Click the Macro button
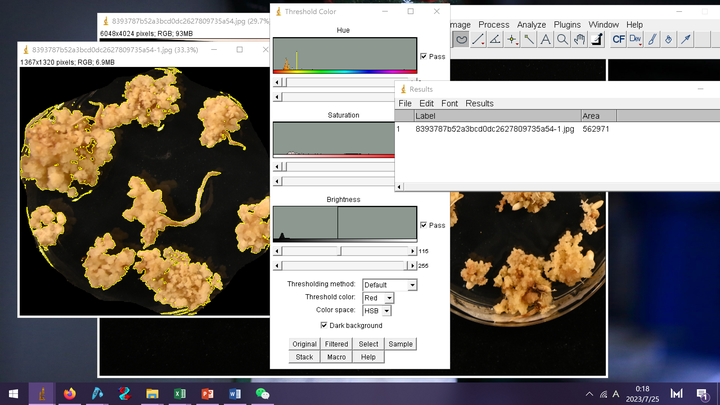The image size is (720, 405). click(x=336, y=357)
